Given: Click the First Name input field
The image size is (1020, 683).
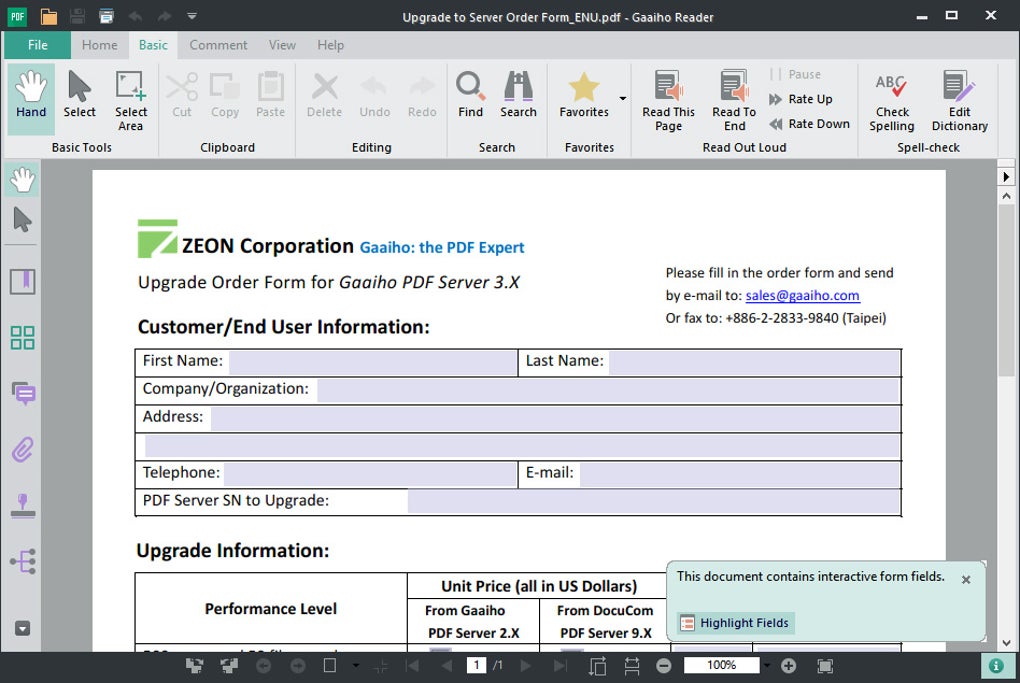Looking at the screenshot, I should tap(372, 362).
